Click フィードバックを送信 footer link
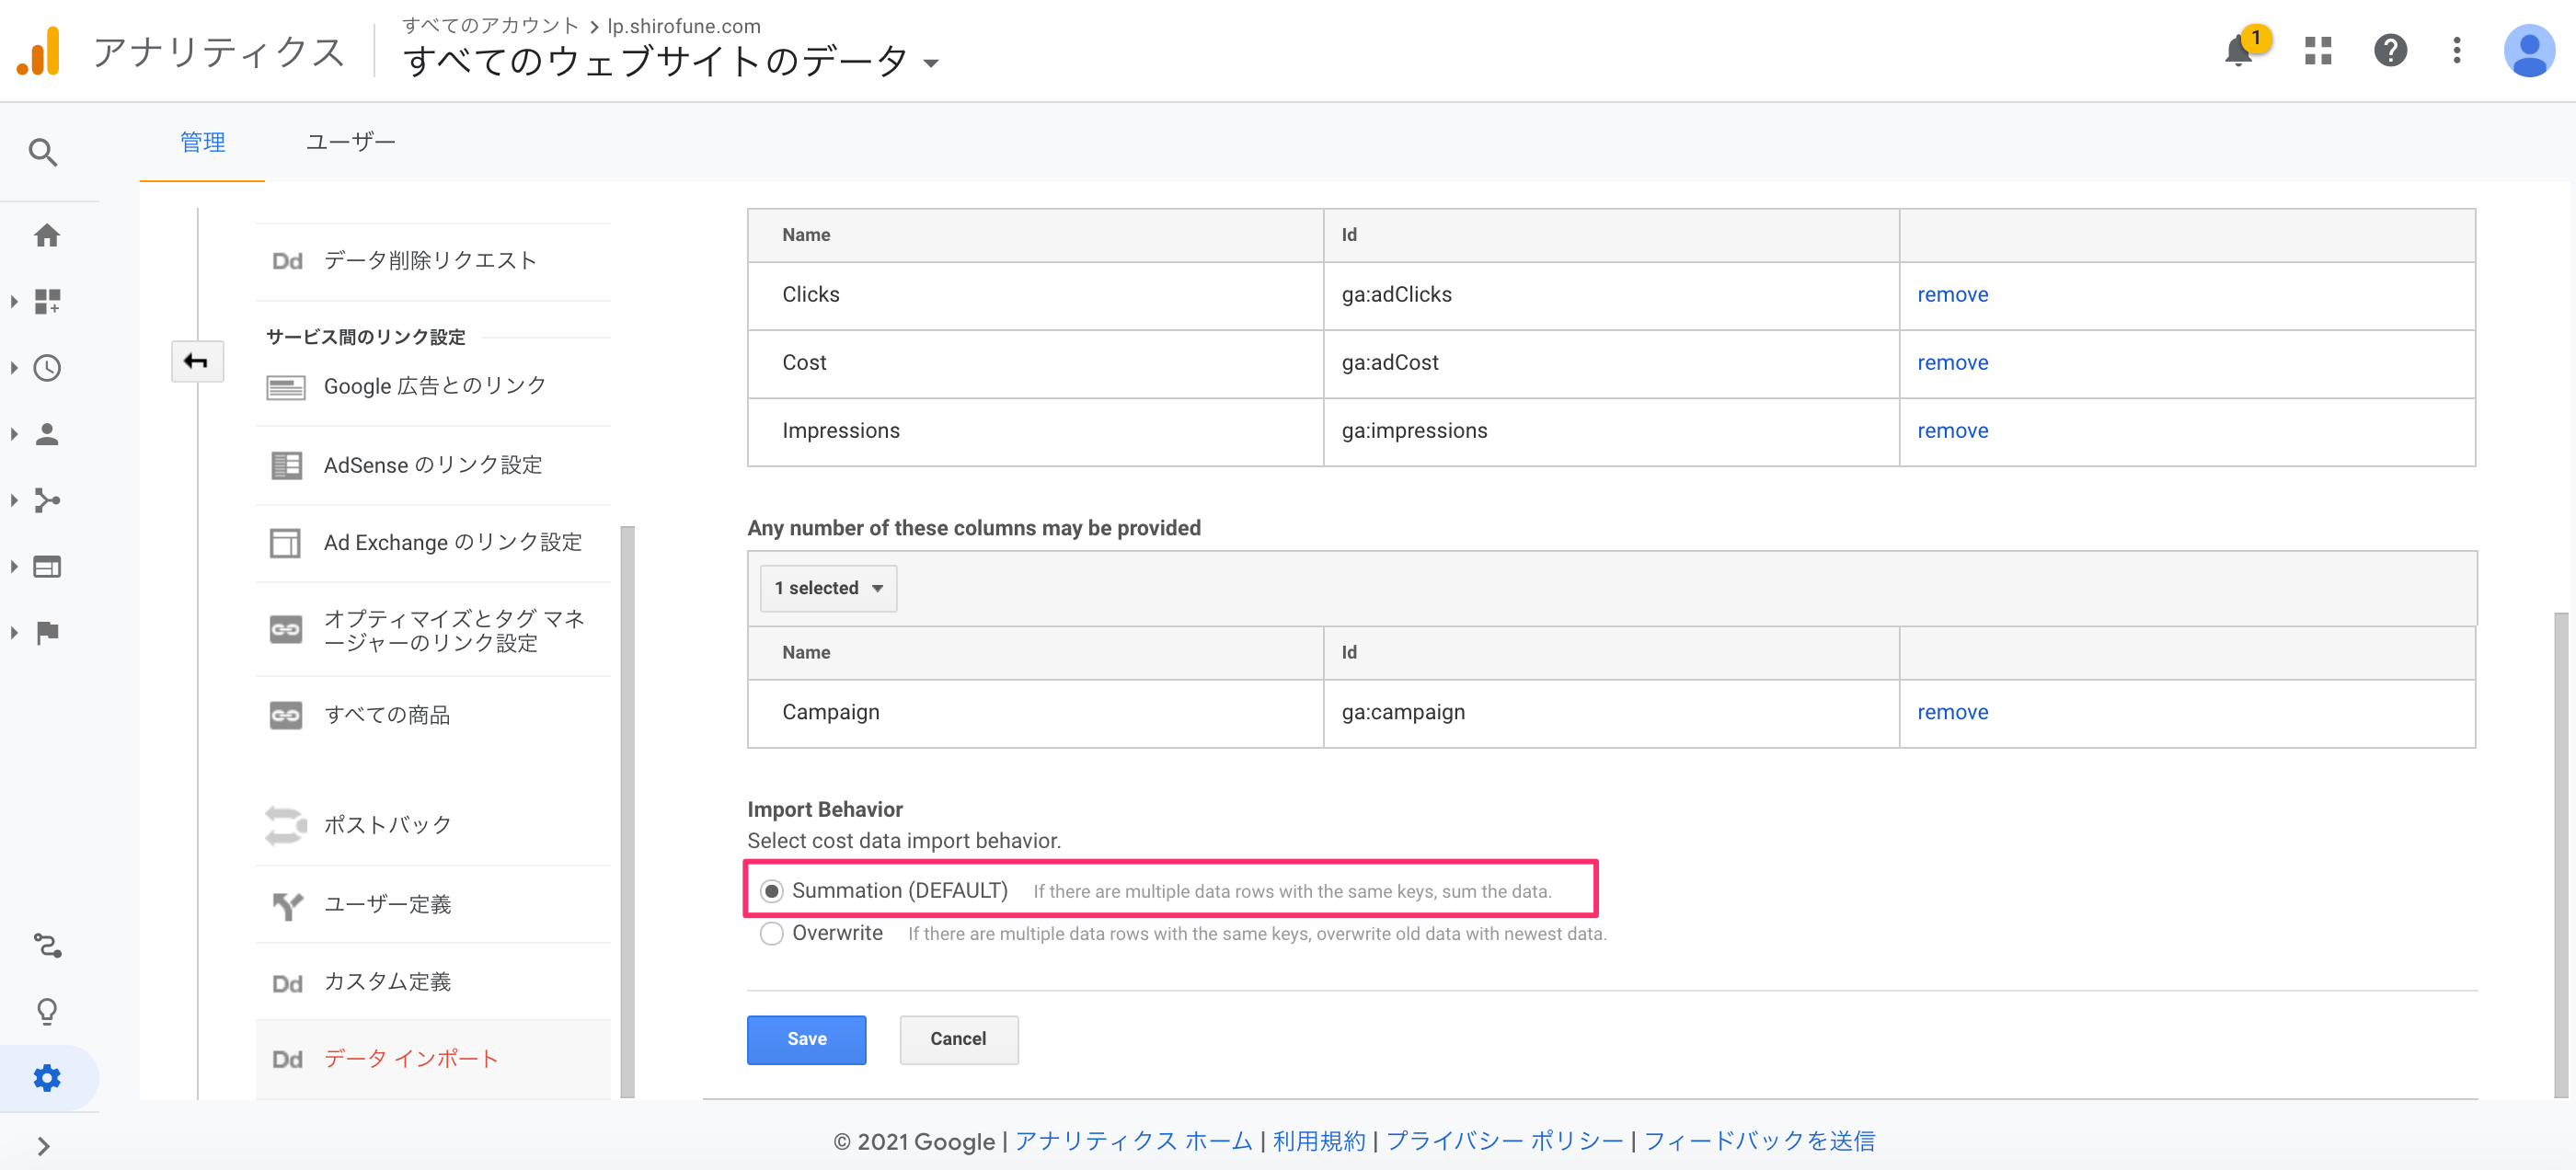The image size is (2576, 1170). click(1759, 1141)
